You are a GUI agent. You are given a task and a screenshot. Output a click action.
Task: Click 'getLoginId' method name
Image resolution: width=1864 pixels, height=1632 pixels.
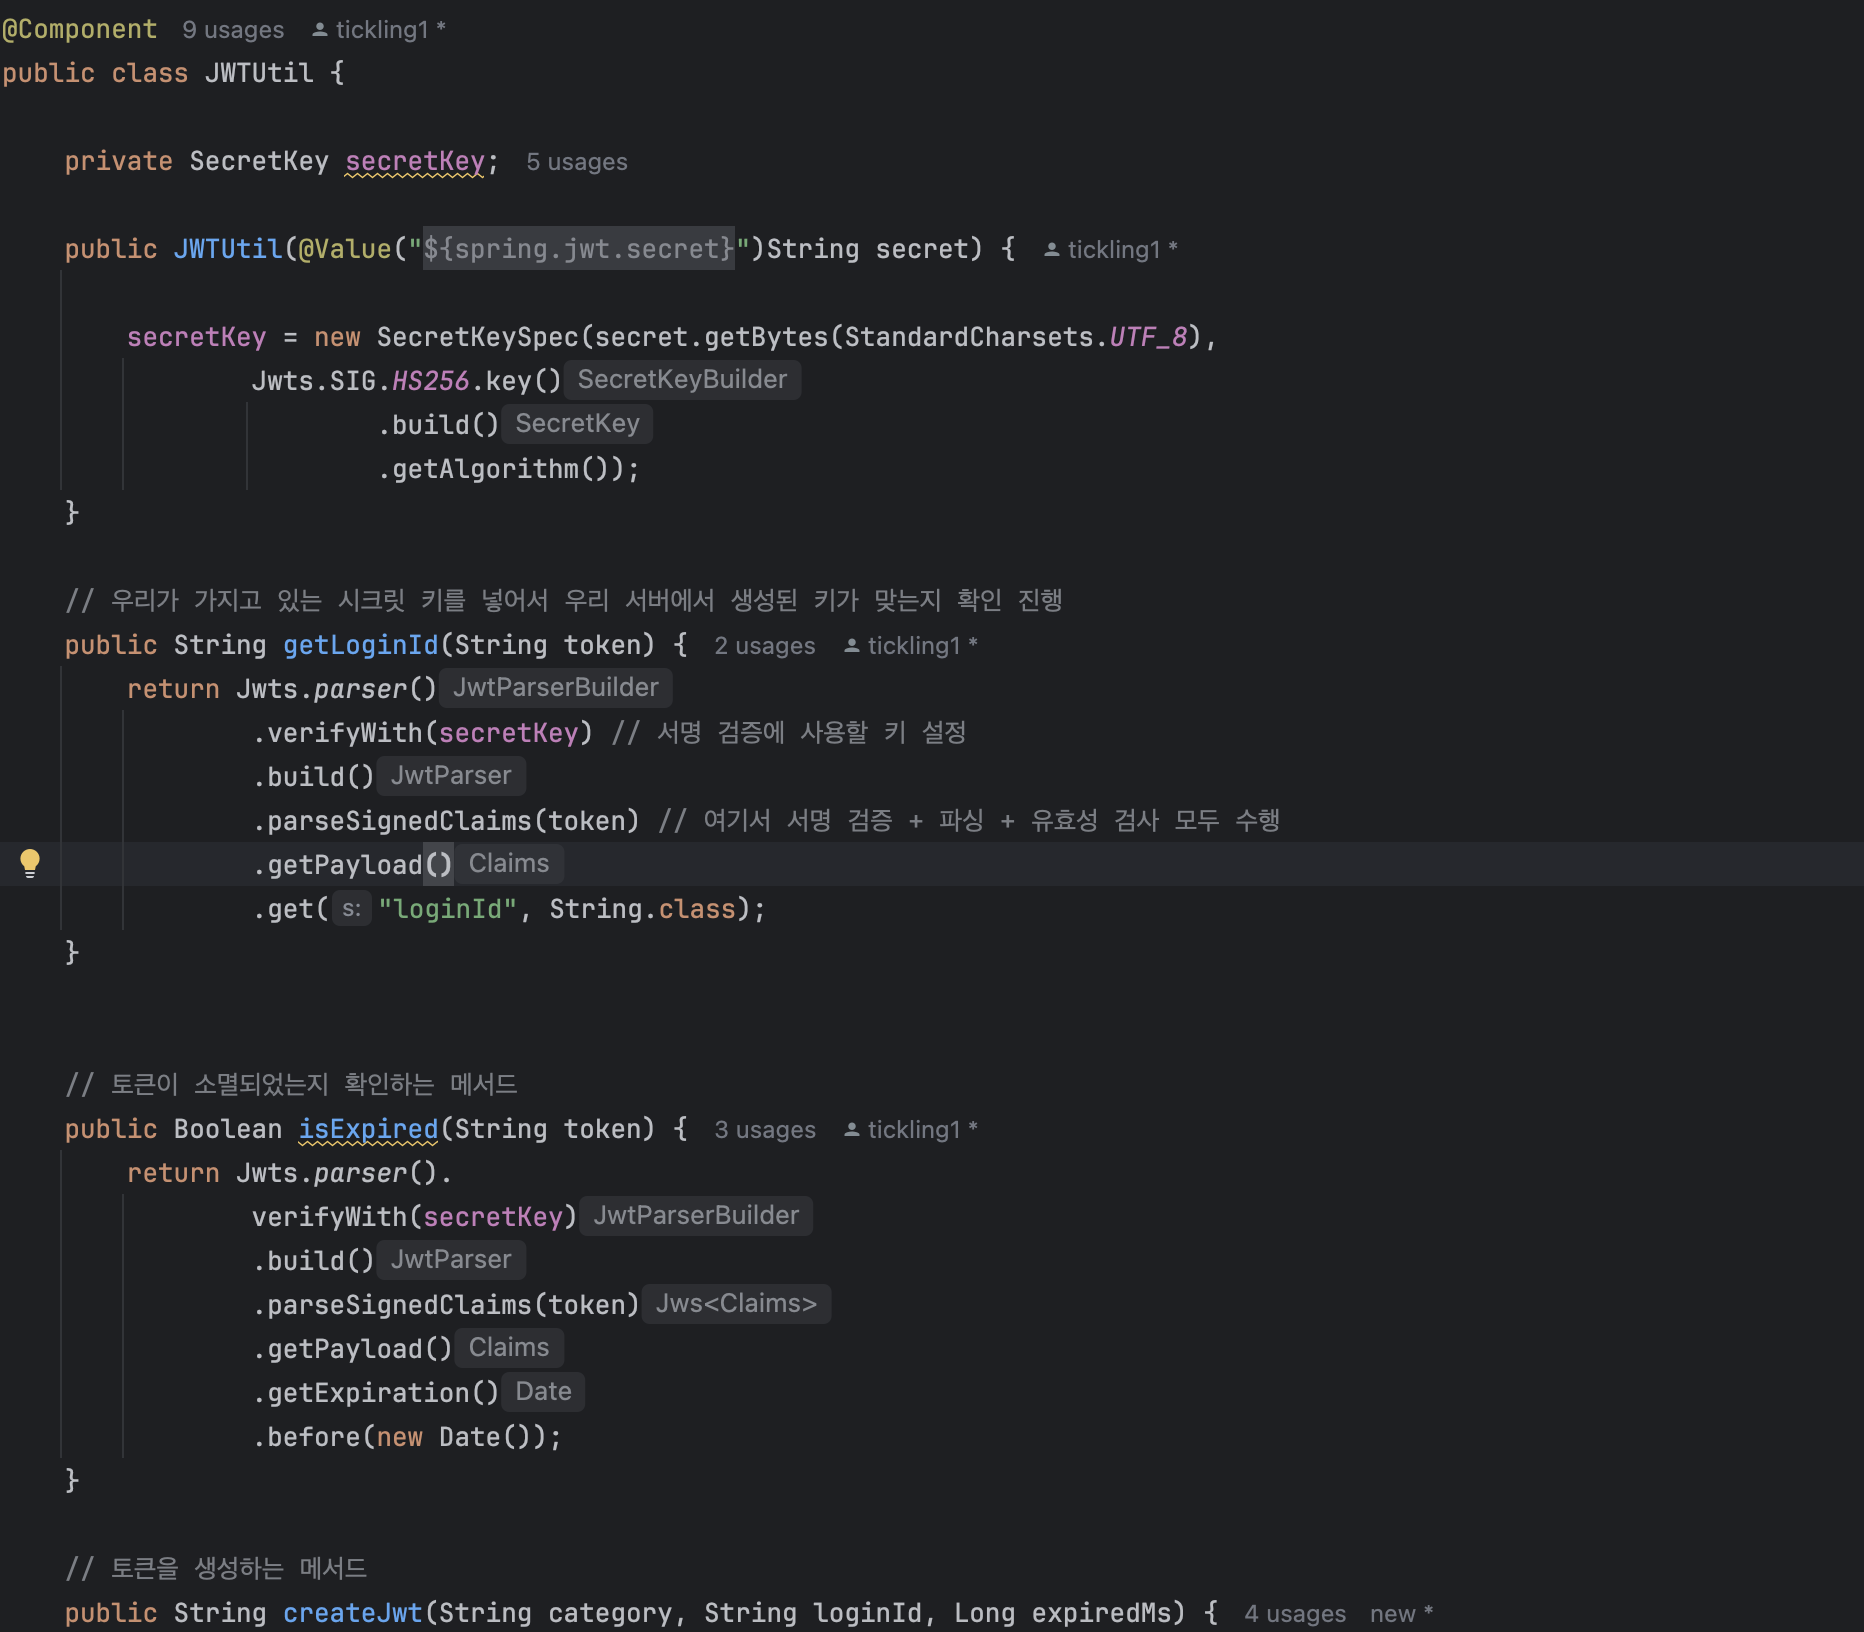(x=361, y=646)
